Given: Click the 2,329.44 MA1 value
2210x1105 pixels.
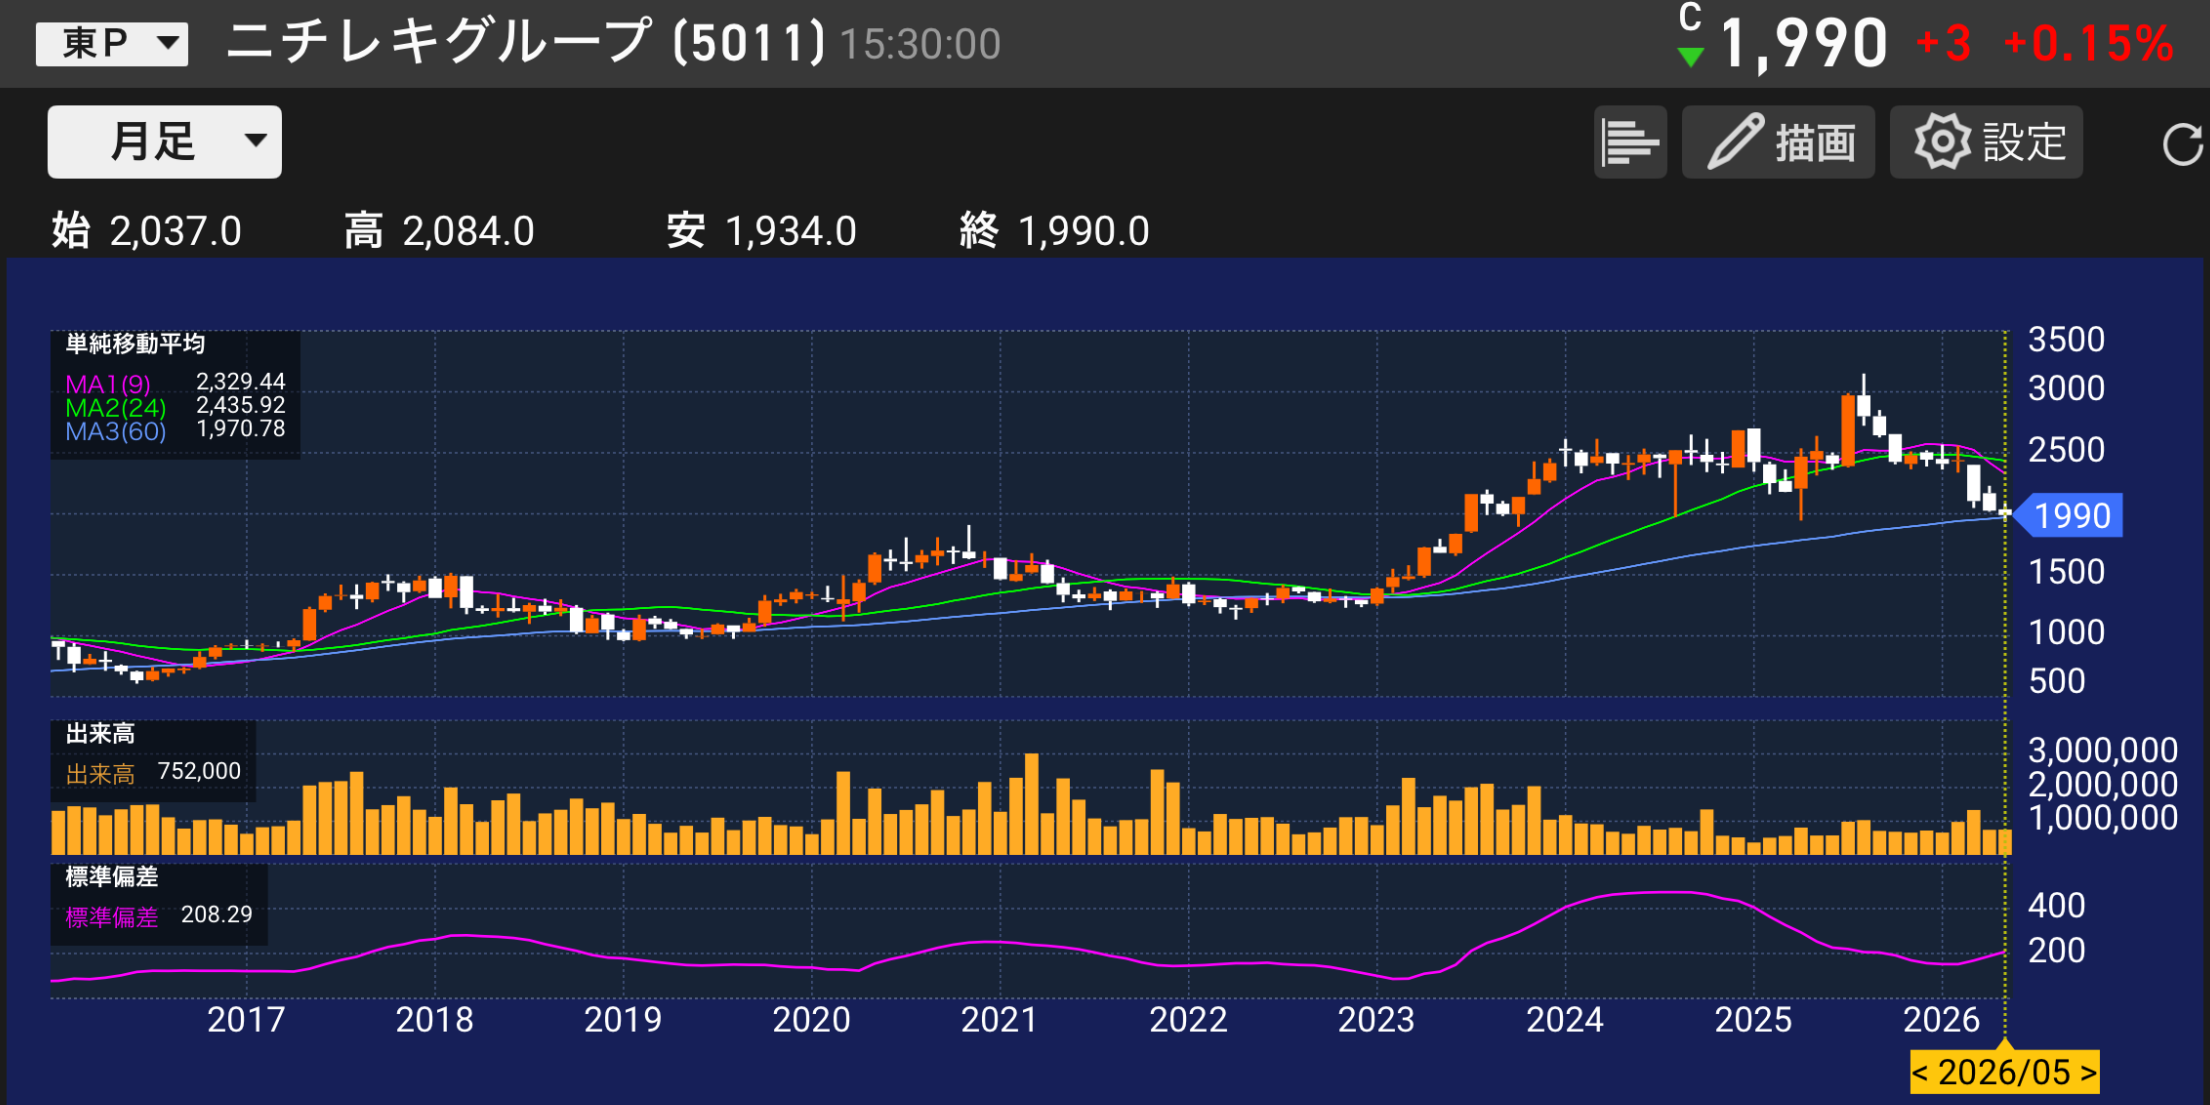Looking at the screenshot, I should 240,382.
